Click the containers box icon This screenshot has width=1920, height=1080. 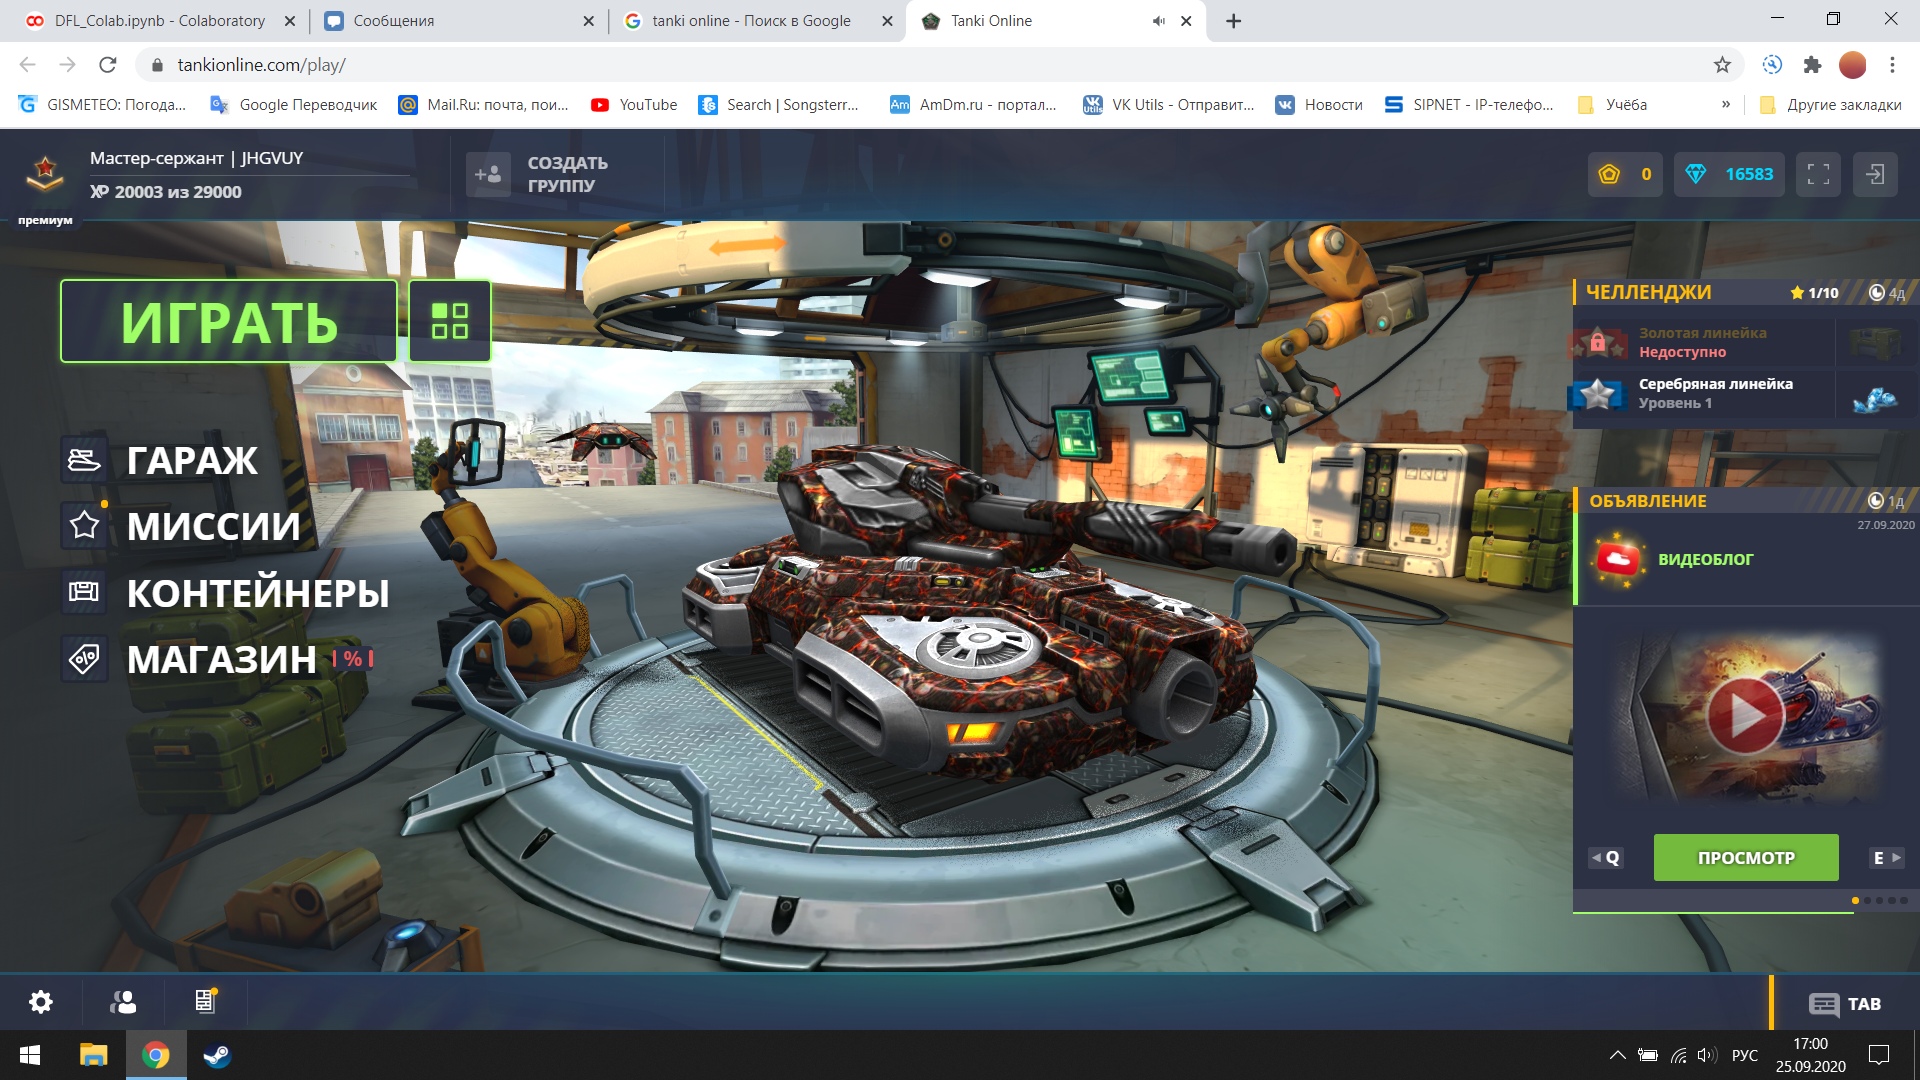tap(84, 592)
